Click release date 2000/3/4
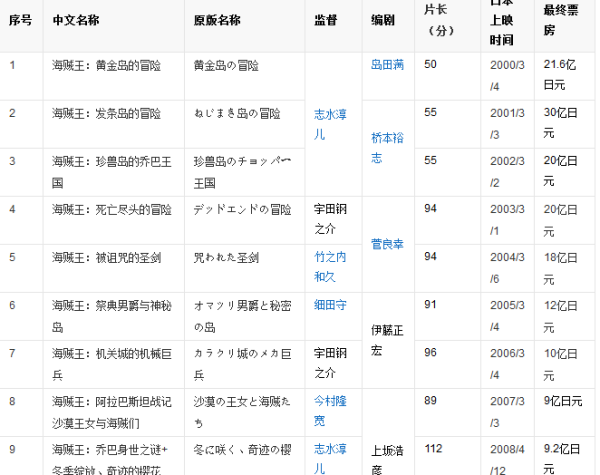The height and width of the screenshot is (475, 600). 507,75
